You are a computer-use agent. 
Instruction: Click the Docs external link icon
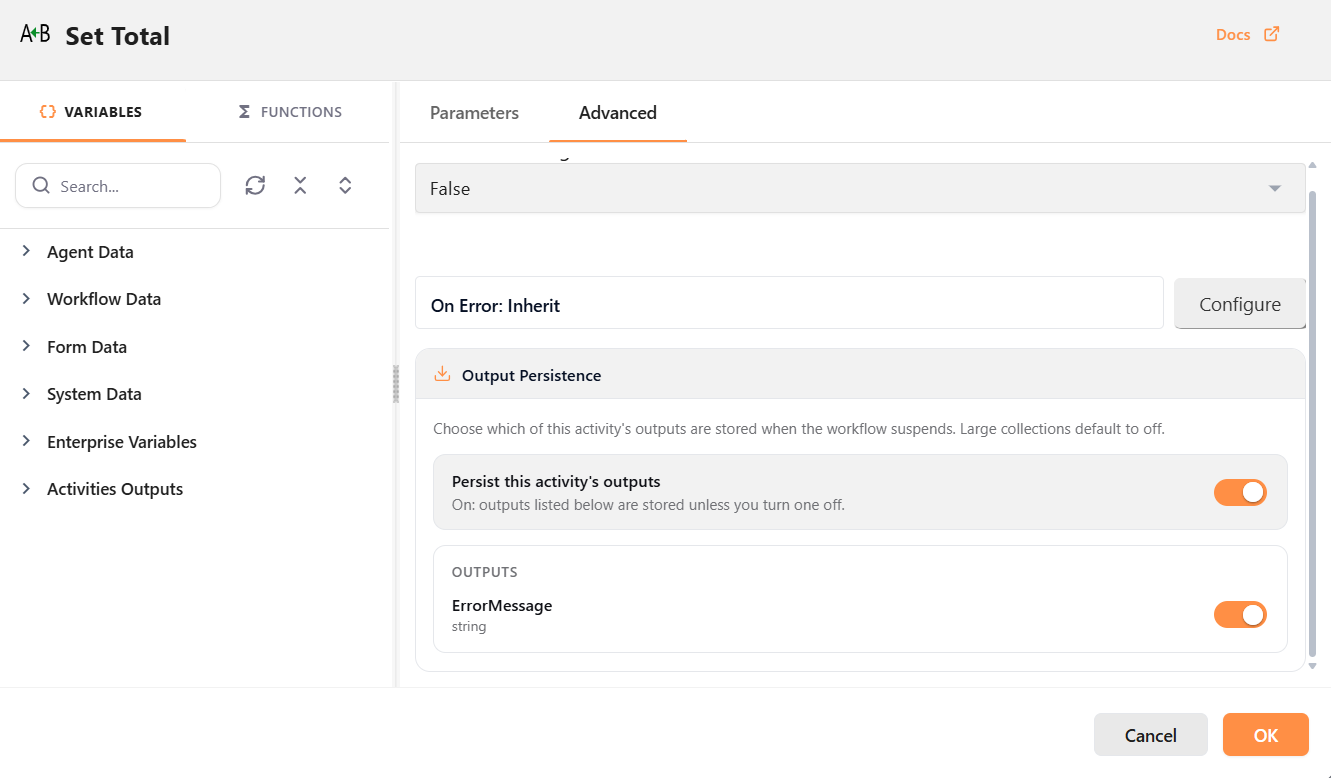point(1271,34)
